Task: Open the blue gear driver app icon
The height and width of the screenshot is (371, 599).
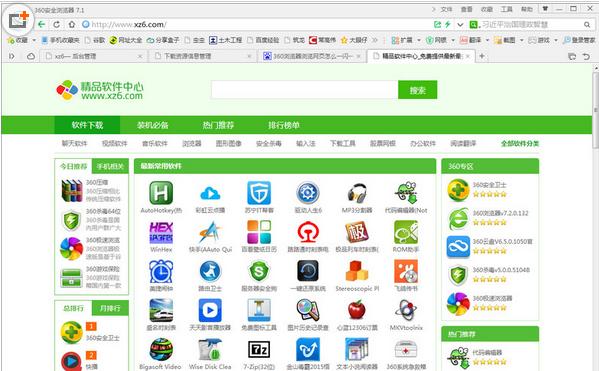Action: point(308,193)
